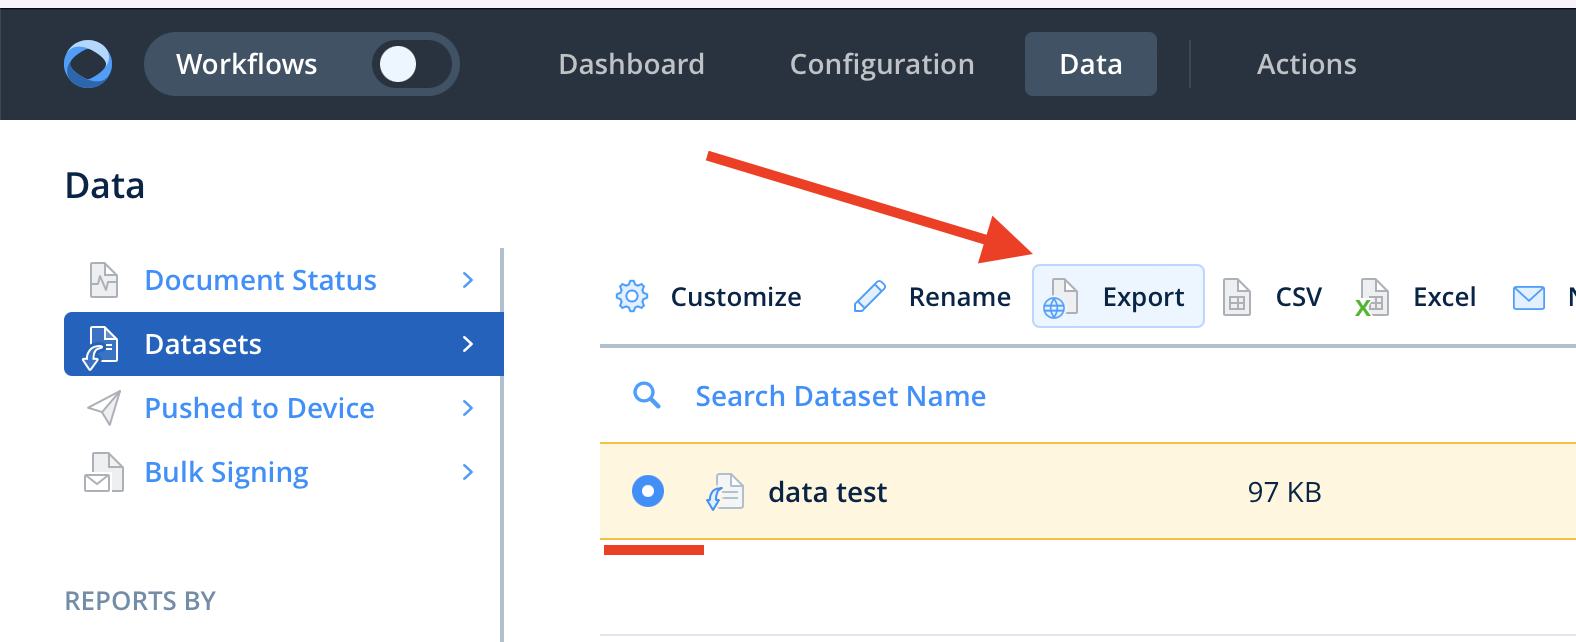Click the Customize gear icon
The width and height of the screenshot is (1576, 642).
click(632, 297)
